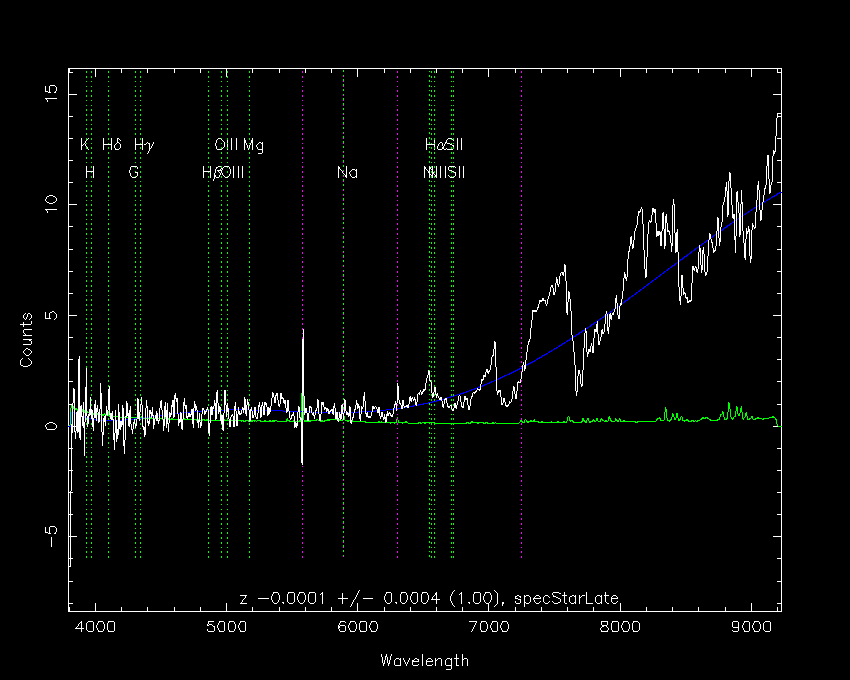Click the −5 counts tick label
Image resolution: width=850 pixels, height=680 pixels.
[50, 536]
